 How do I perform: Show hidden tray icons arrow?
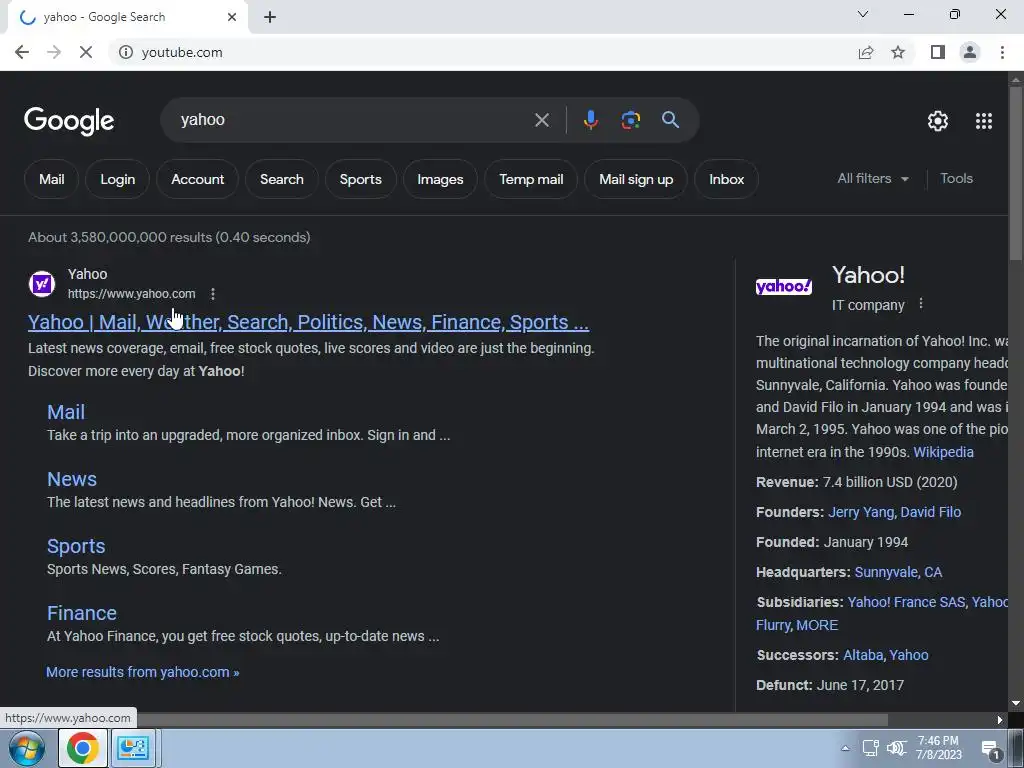(845, 748)
